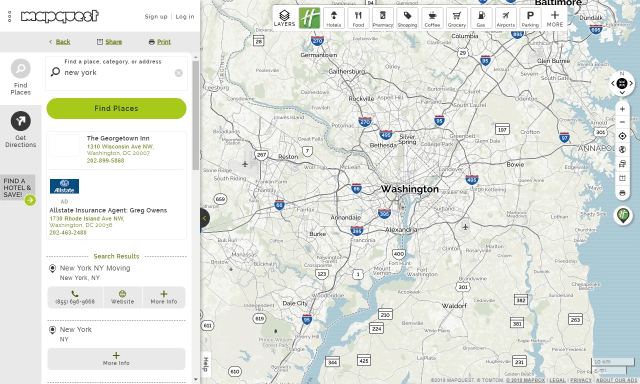Open the vertical Help tab
The height and width of the screenshot is (384, 640).
206,364
